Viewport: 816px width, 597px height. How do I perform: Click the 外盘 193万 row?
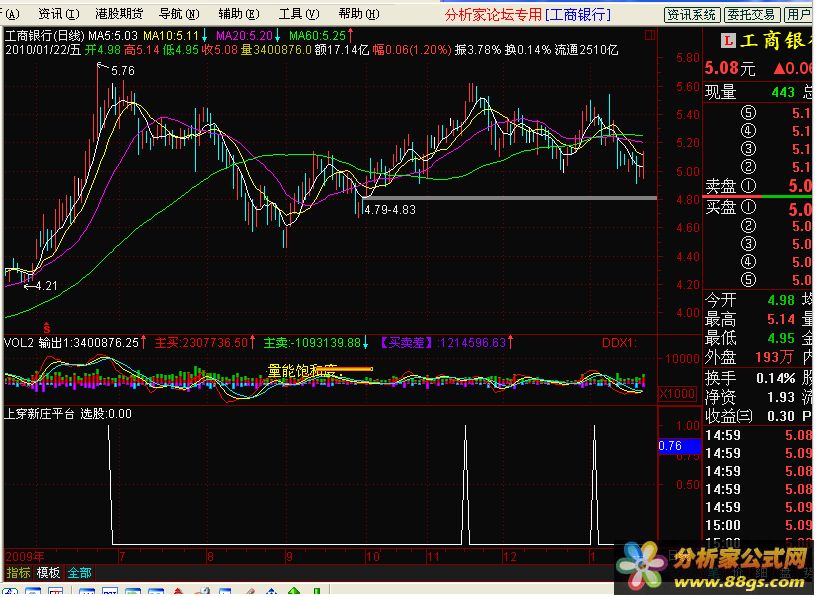(750, 358)
